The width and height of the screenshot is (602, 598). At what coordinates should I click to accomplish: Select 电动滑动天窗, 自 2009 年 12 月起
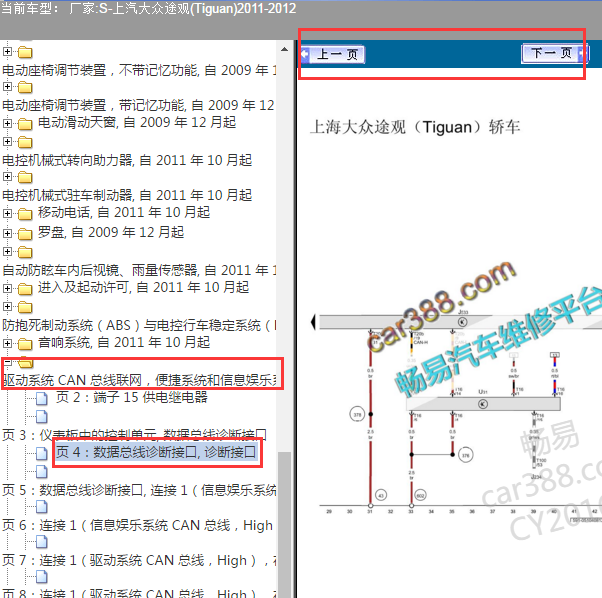(x=137, y=122)
